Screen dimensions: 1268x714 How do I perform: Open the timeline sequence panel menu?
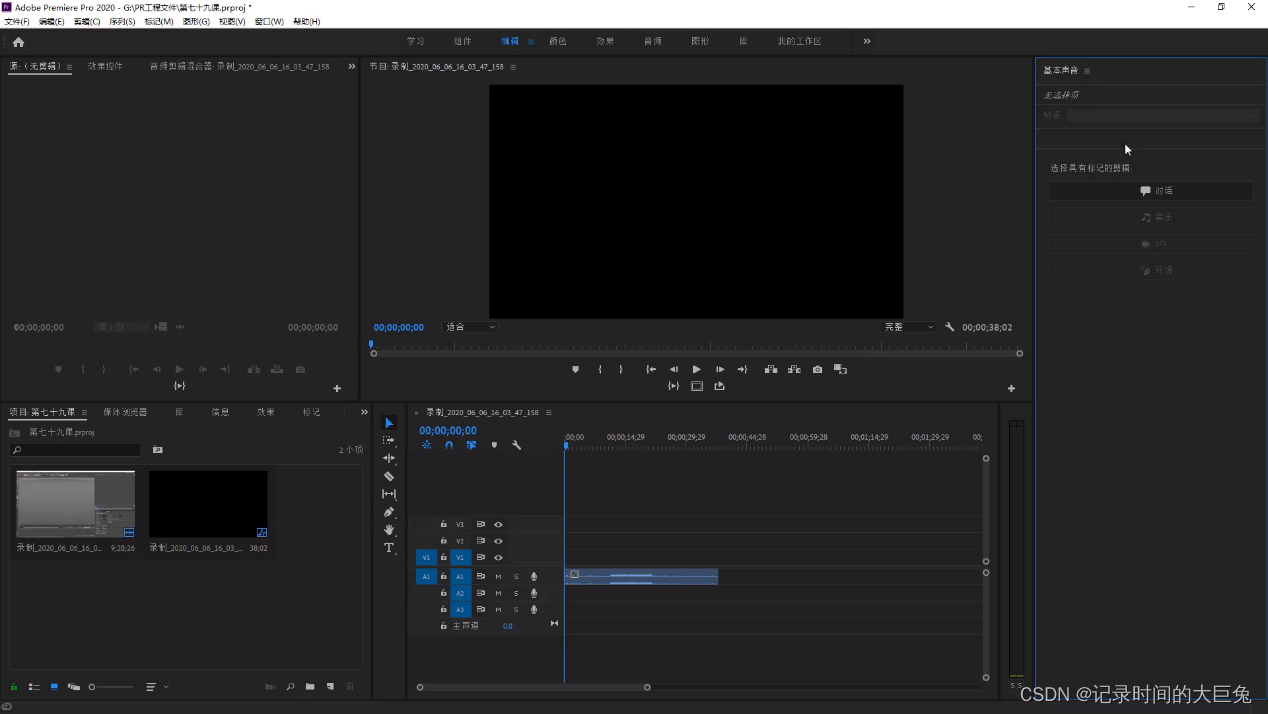coord(548,412)
